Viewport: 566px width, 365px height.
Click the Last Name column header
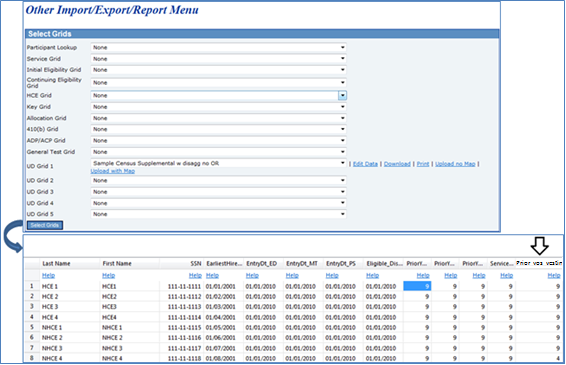pyautogui.click(x=70, y=264)
